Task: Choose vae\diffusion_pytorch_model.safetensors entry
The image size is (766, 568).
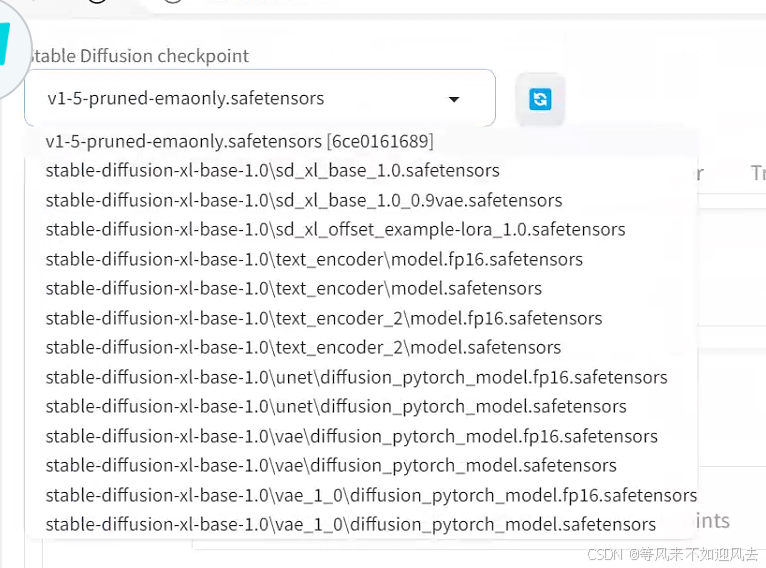Action: coord(362,466)
